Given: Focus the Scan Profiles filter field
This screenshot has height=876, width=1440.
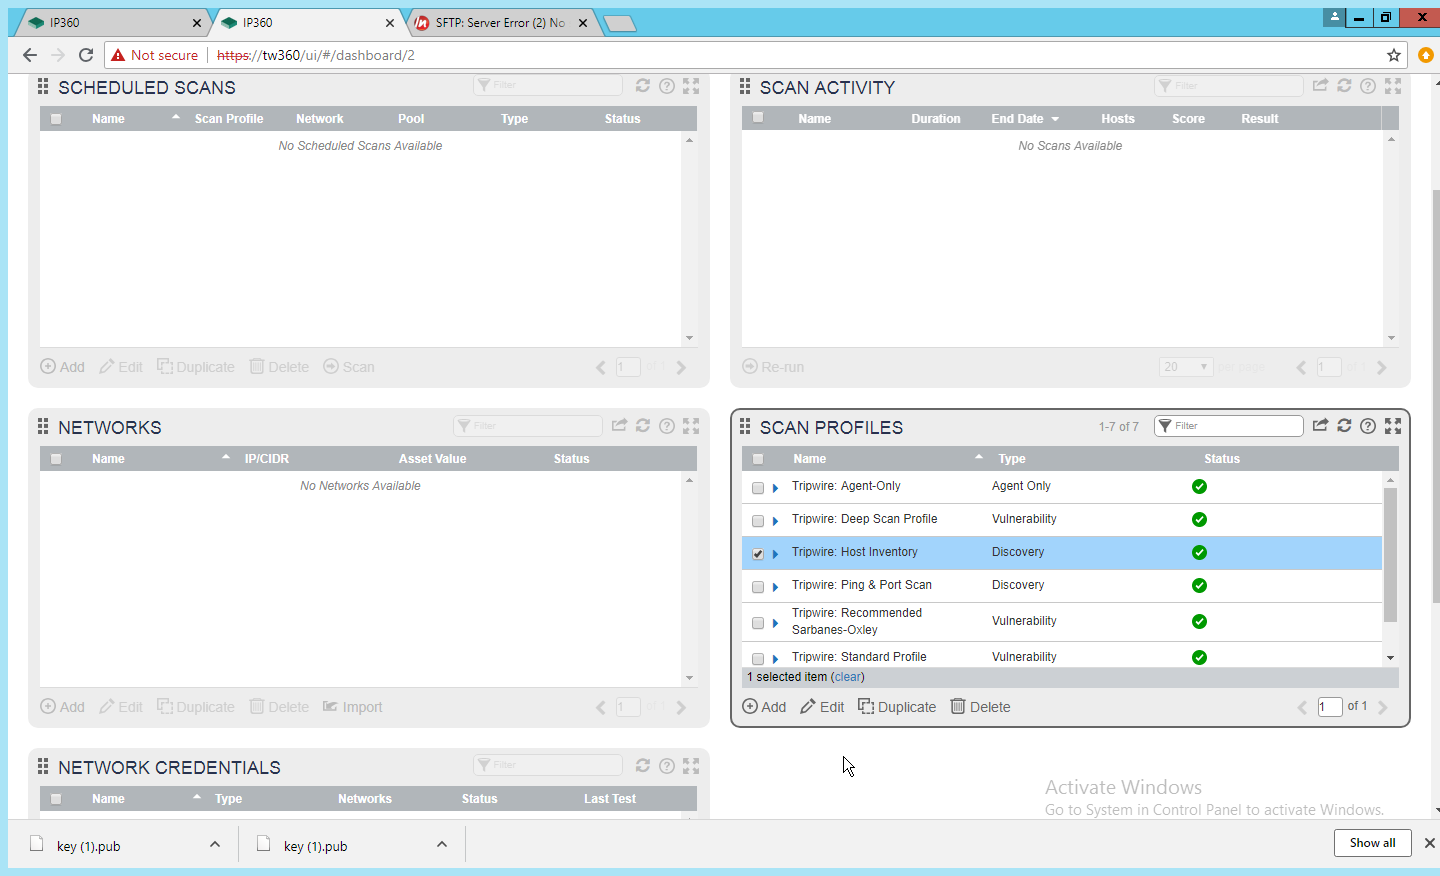Looking at the screenshot, I should click(x=1229, y=426).
